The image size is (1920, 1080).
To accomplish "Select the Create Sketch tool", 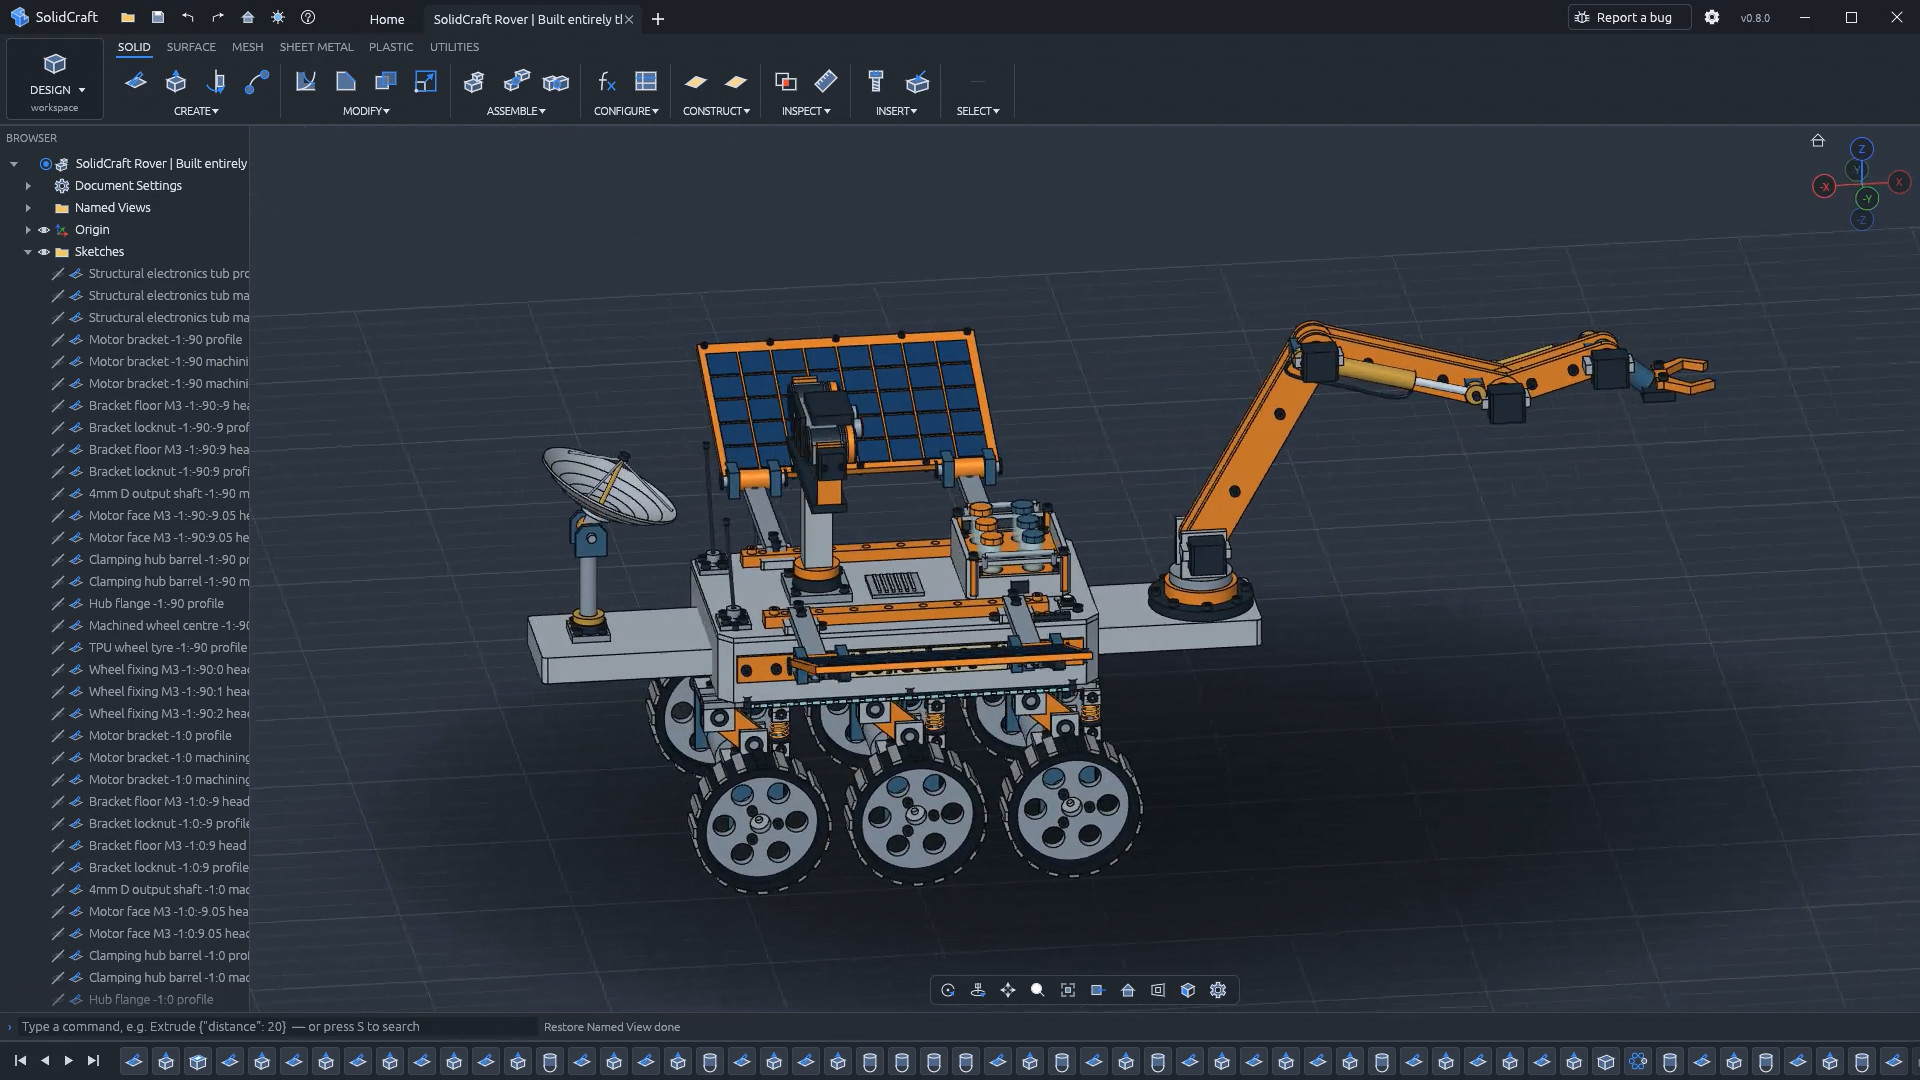I will click(135, 82).
